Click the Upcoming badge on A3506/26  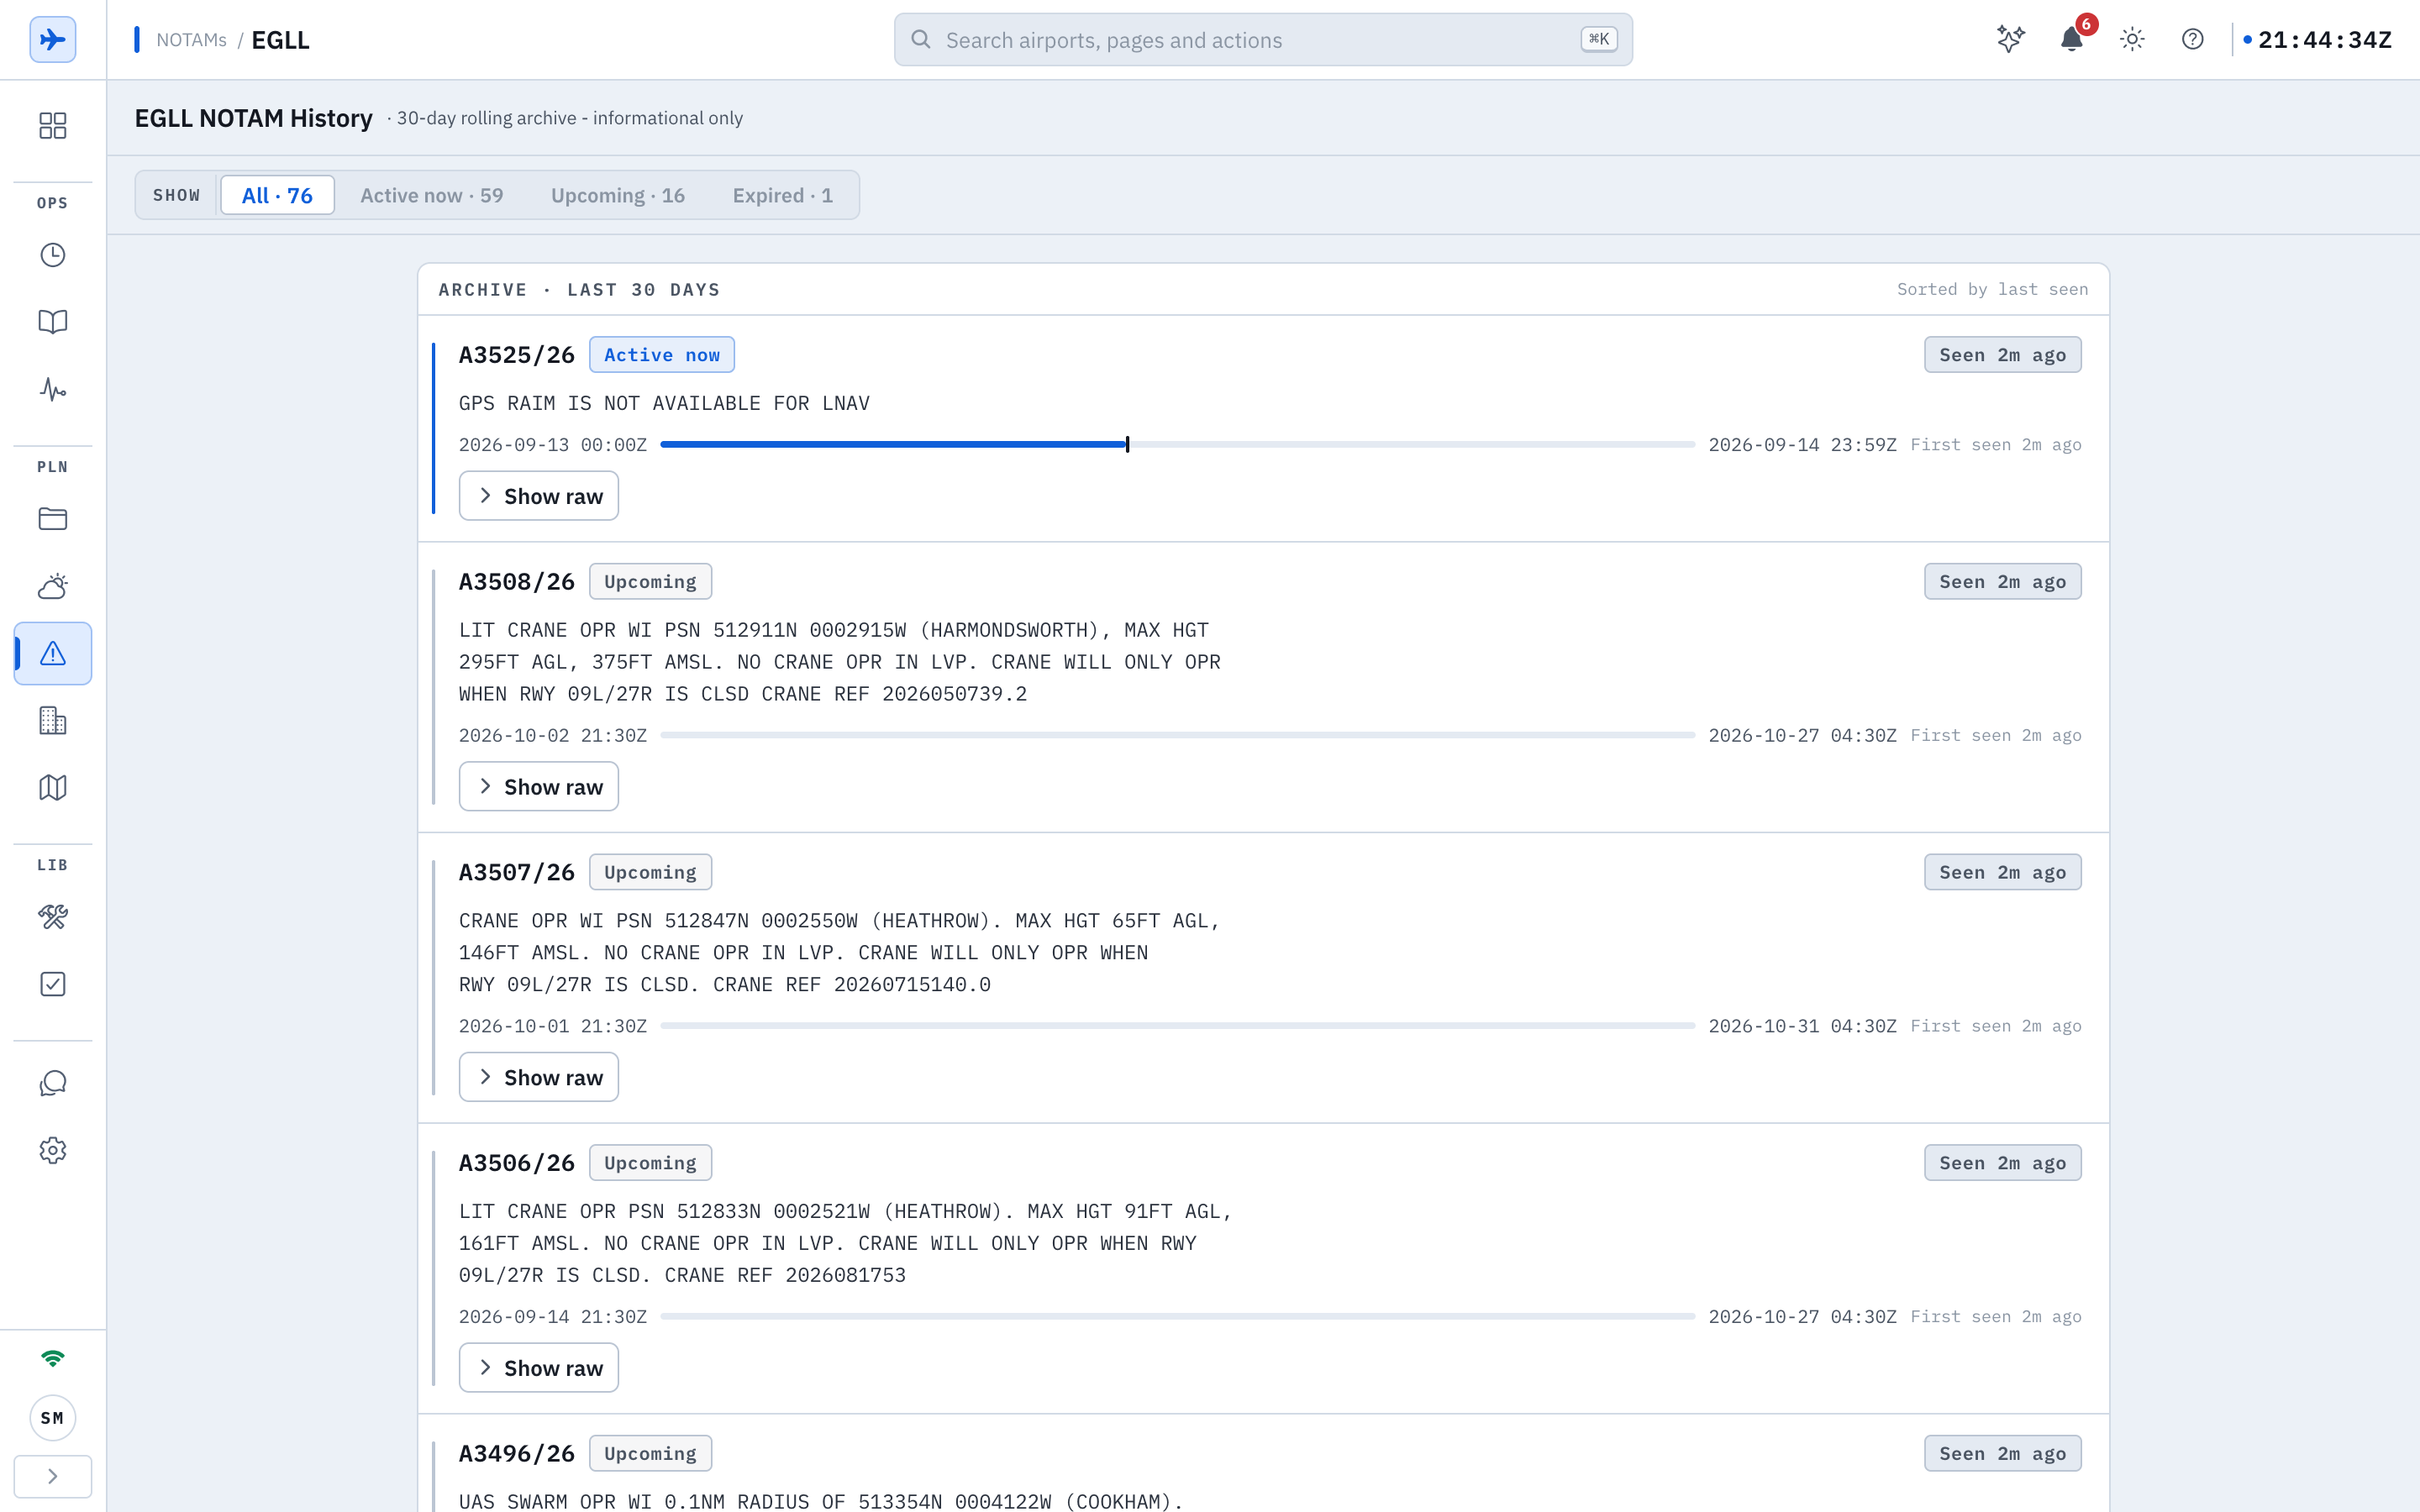(650, 1163)
